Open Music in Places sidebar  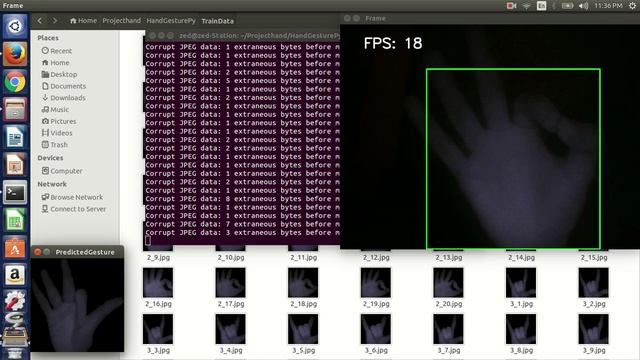55,109
